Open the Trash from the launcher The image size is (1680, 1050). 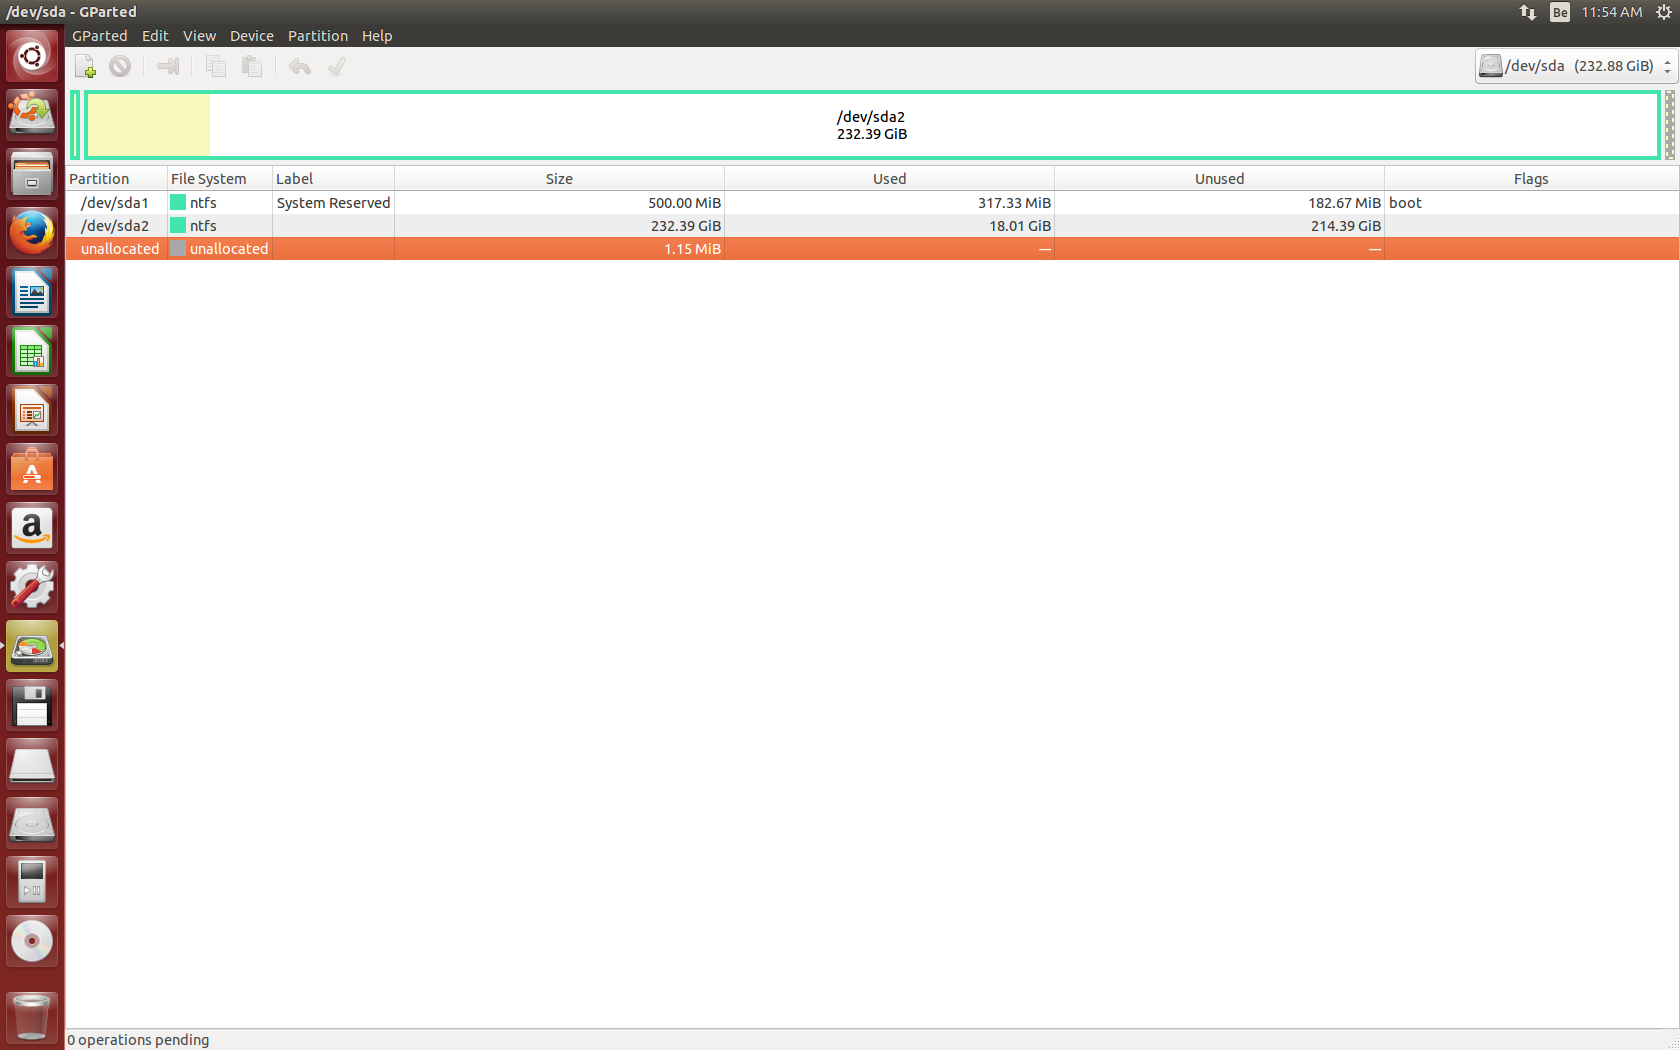32,1017
